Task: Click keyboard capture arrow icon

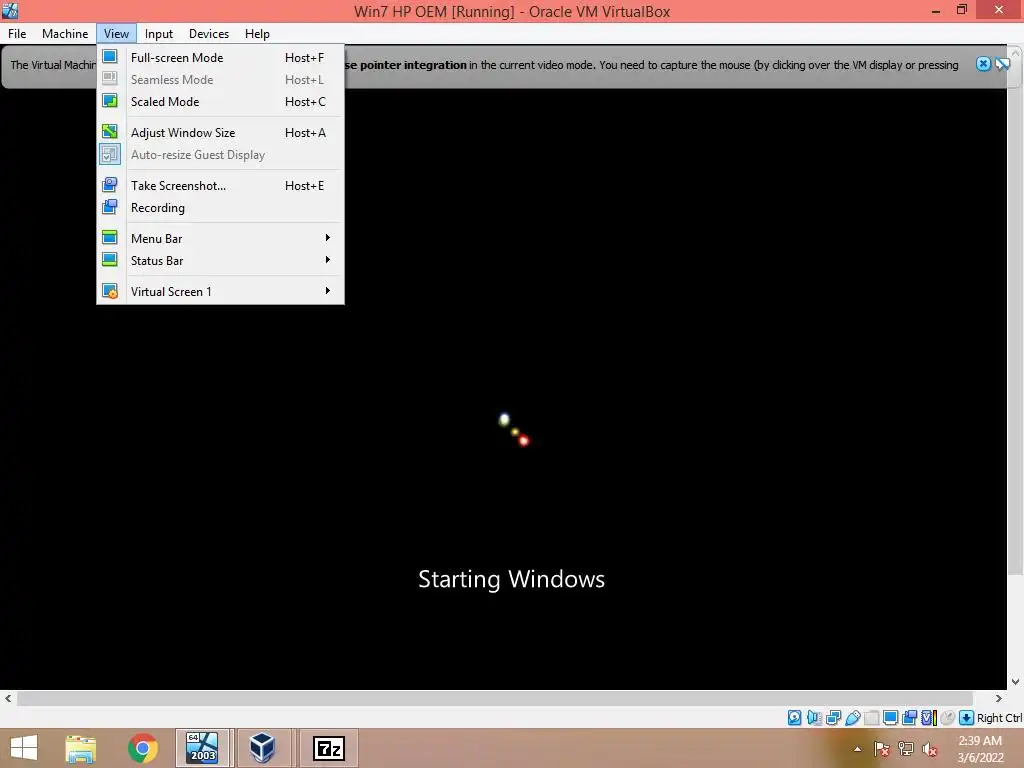Action: tap(967, 718)
